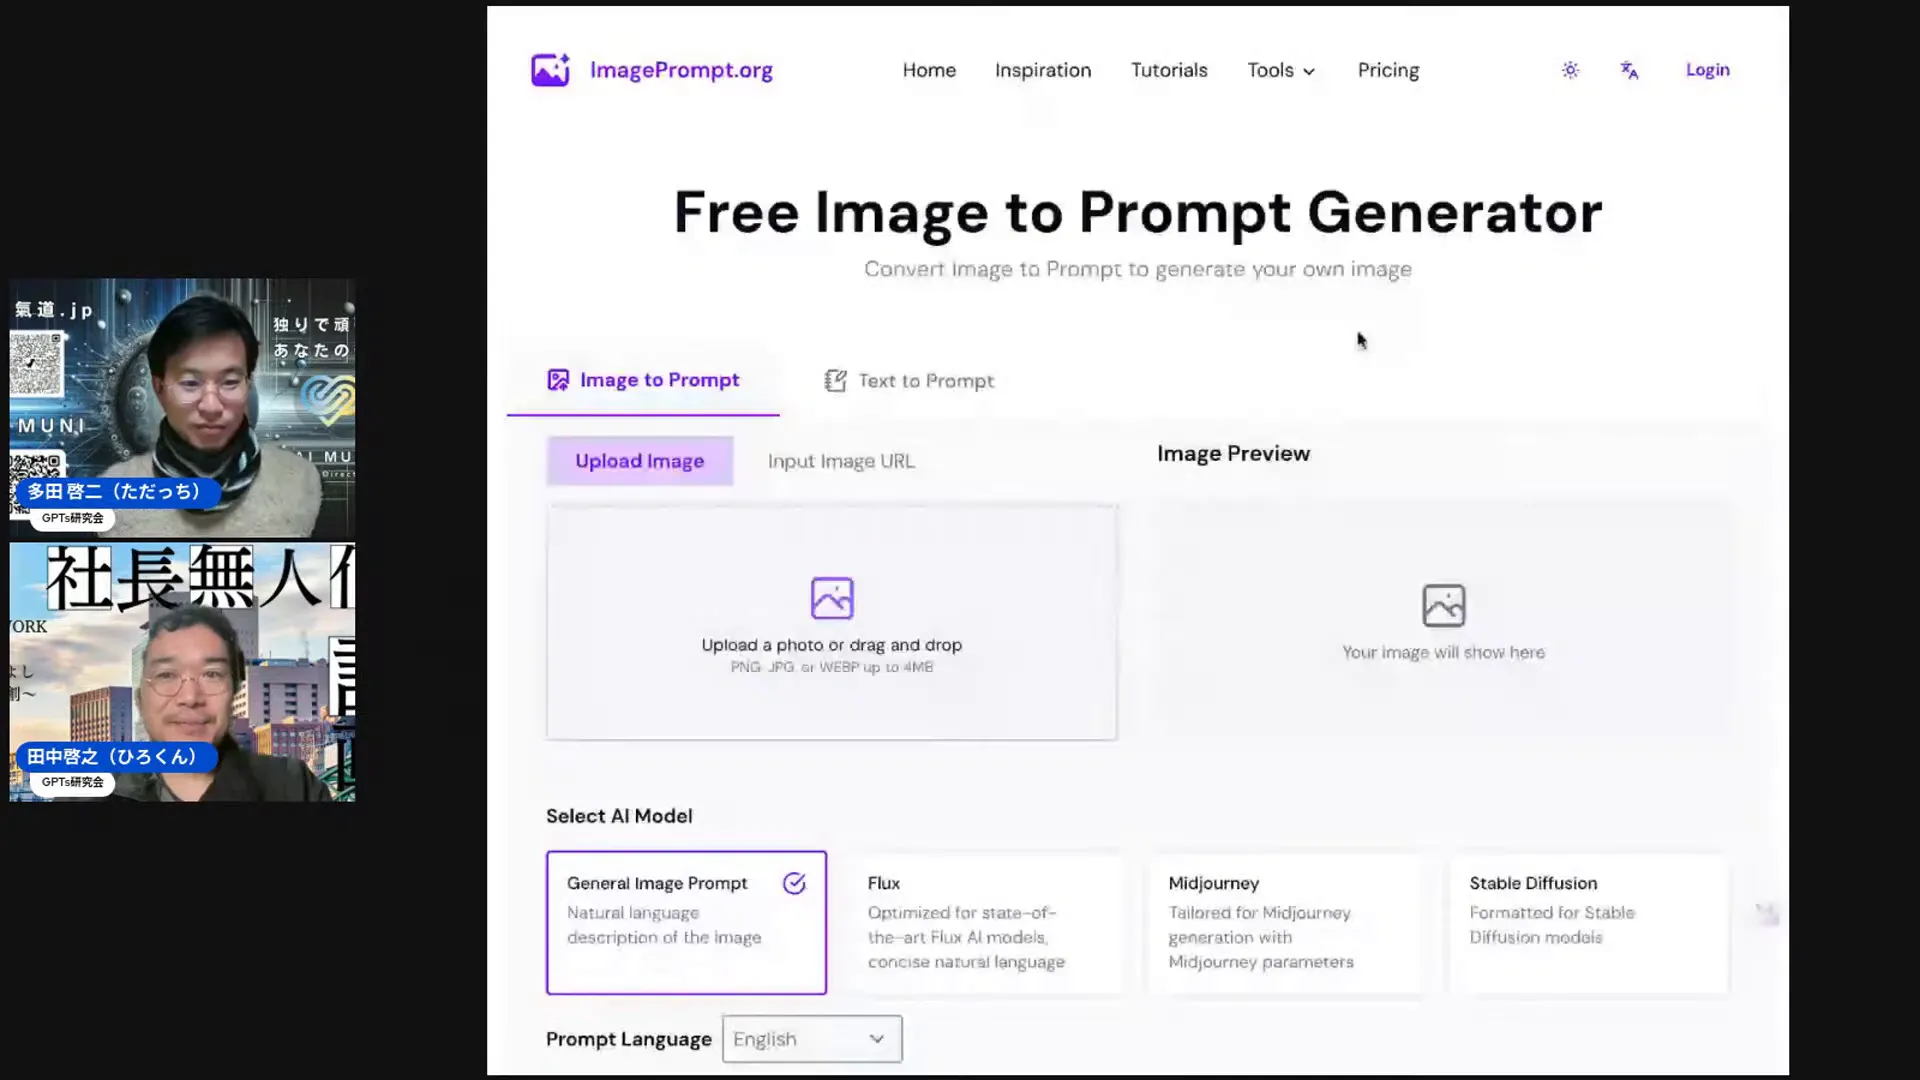The width and height of the screenshot is (1920, 1080).
Task: Select the General Image Prompt checkmark icon
Action: (795, 881)
